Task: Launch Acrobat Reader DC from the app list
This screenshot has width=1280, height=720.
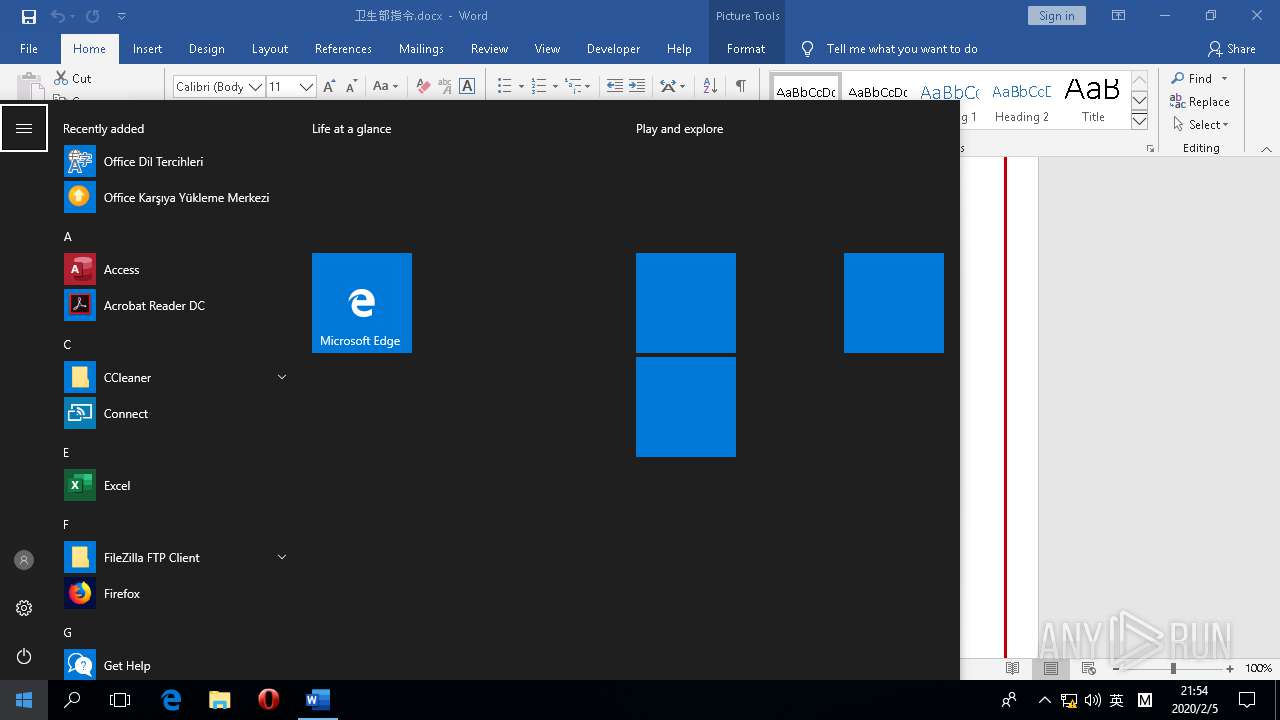Action: click(175, 306)
